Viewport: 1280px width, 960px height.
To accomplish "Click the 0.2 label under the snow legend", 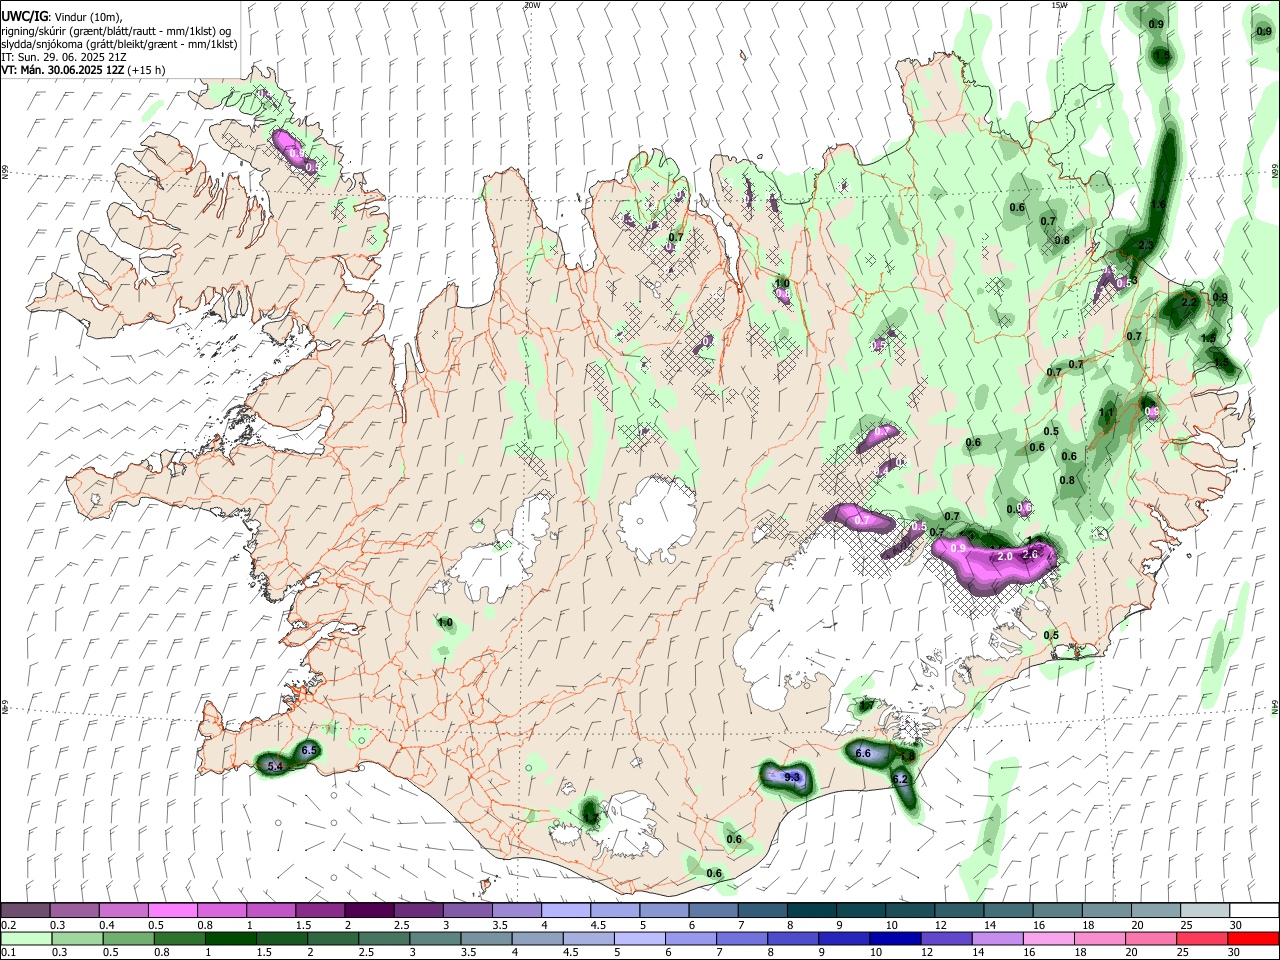I will (x=9, y=925).
